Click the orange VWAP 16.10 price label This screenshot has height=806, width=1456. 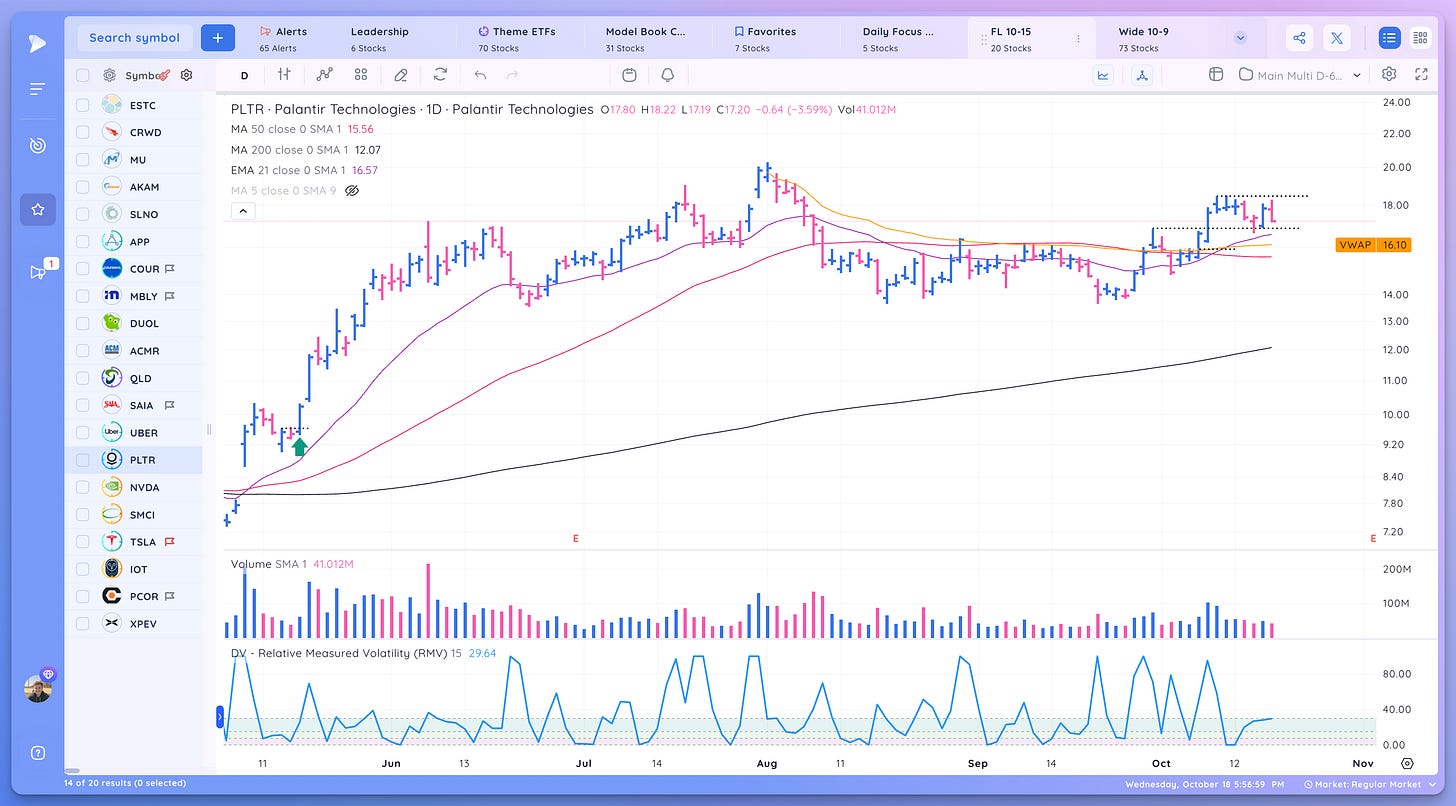1373,245
